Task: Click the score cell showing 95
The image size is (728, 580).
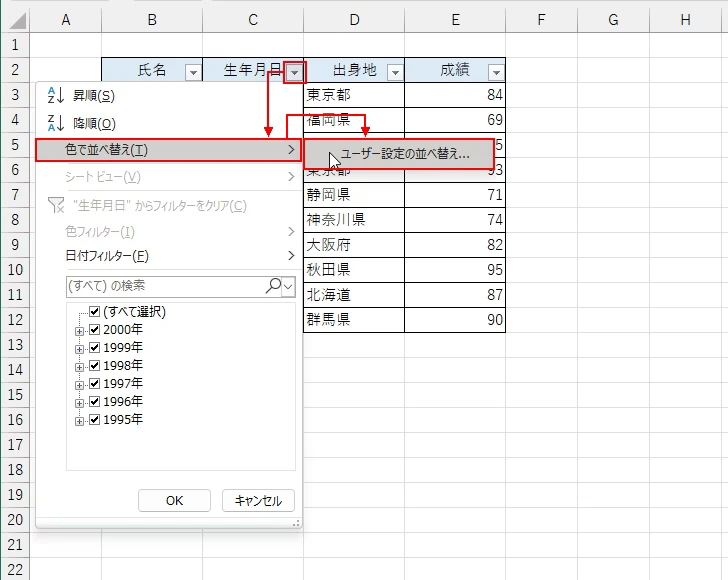Action: click(x=455, y=270)
